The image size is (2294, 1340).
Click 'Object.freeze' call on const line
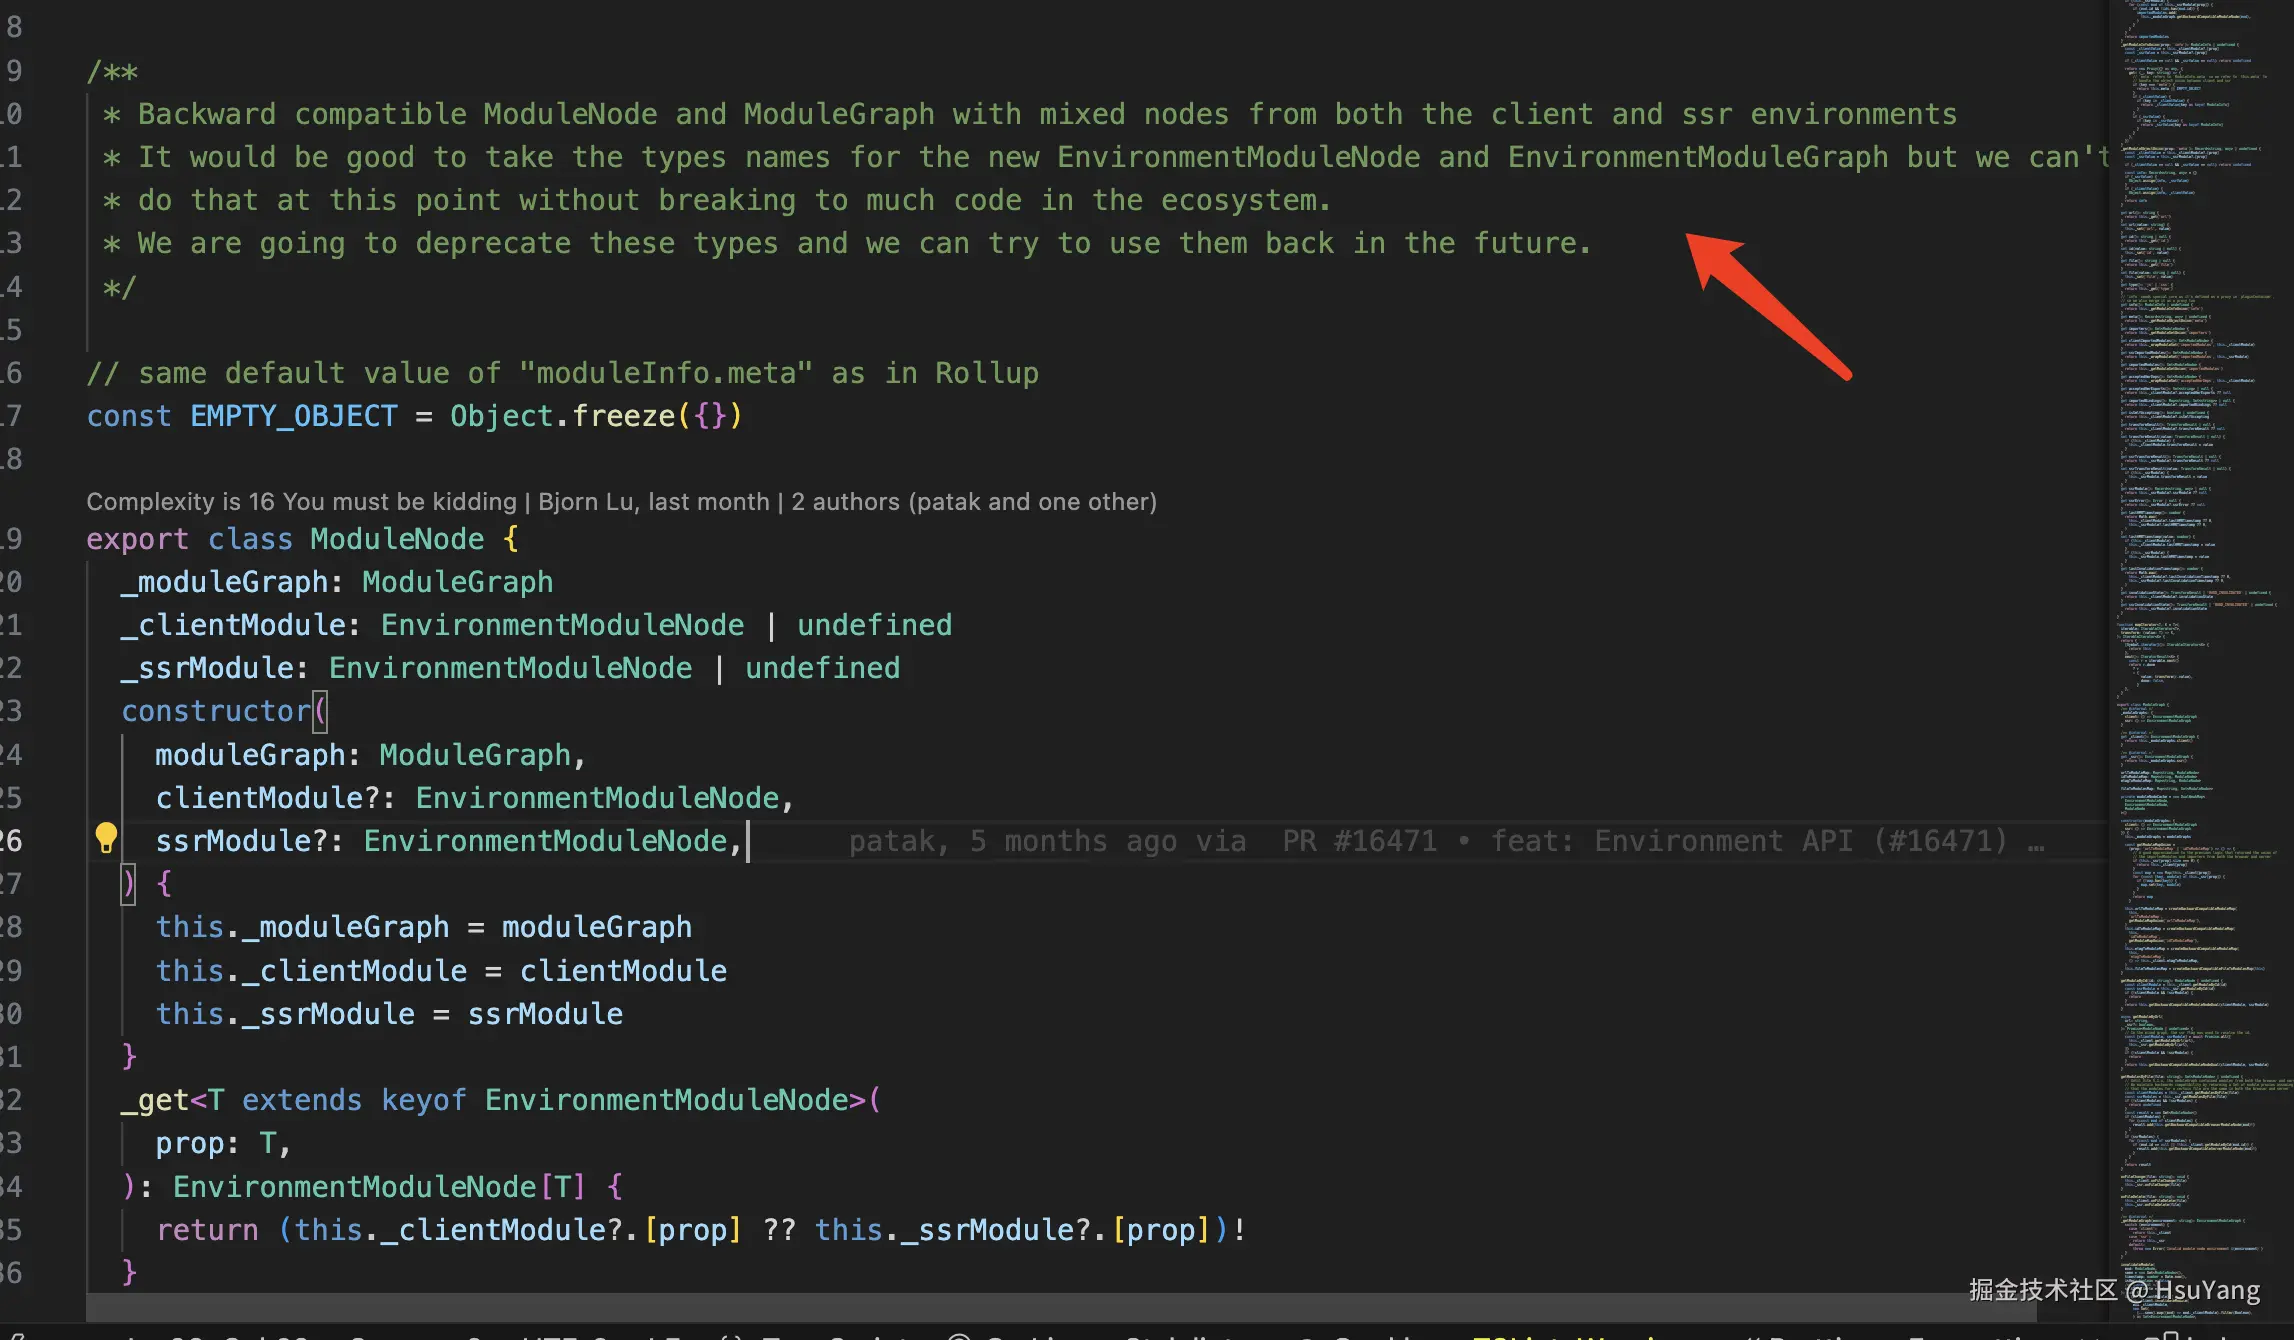pos(562,416)
